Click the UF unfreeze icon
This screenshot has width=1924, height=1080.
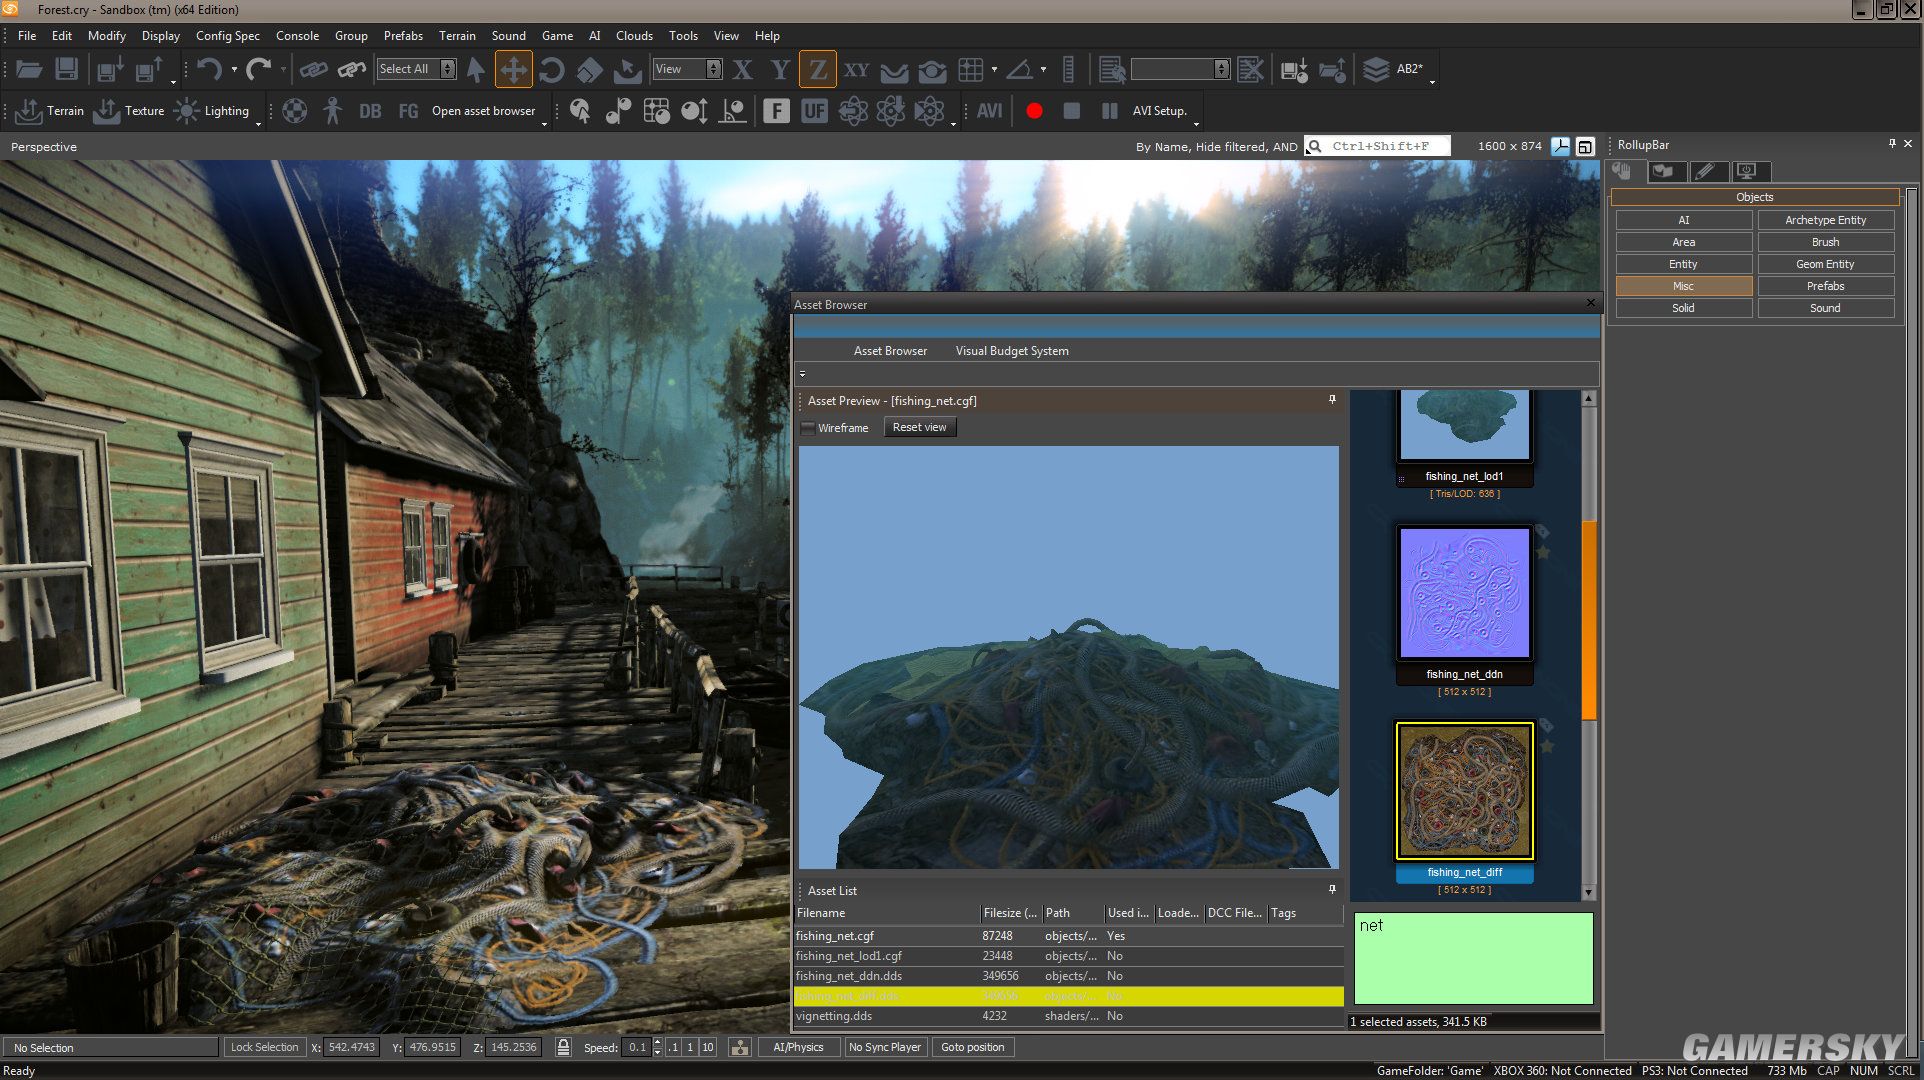tap(814, 111)
